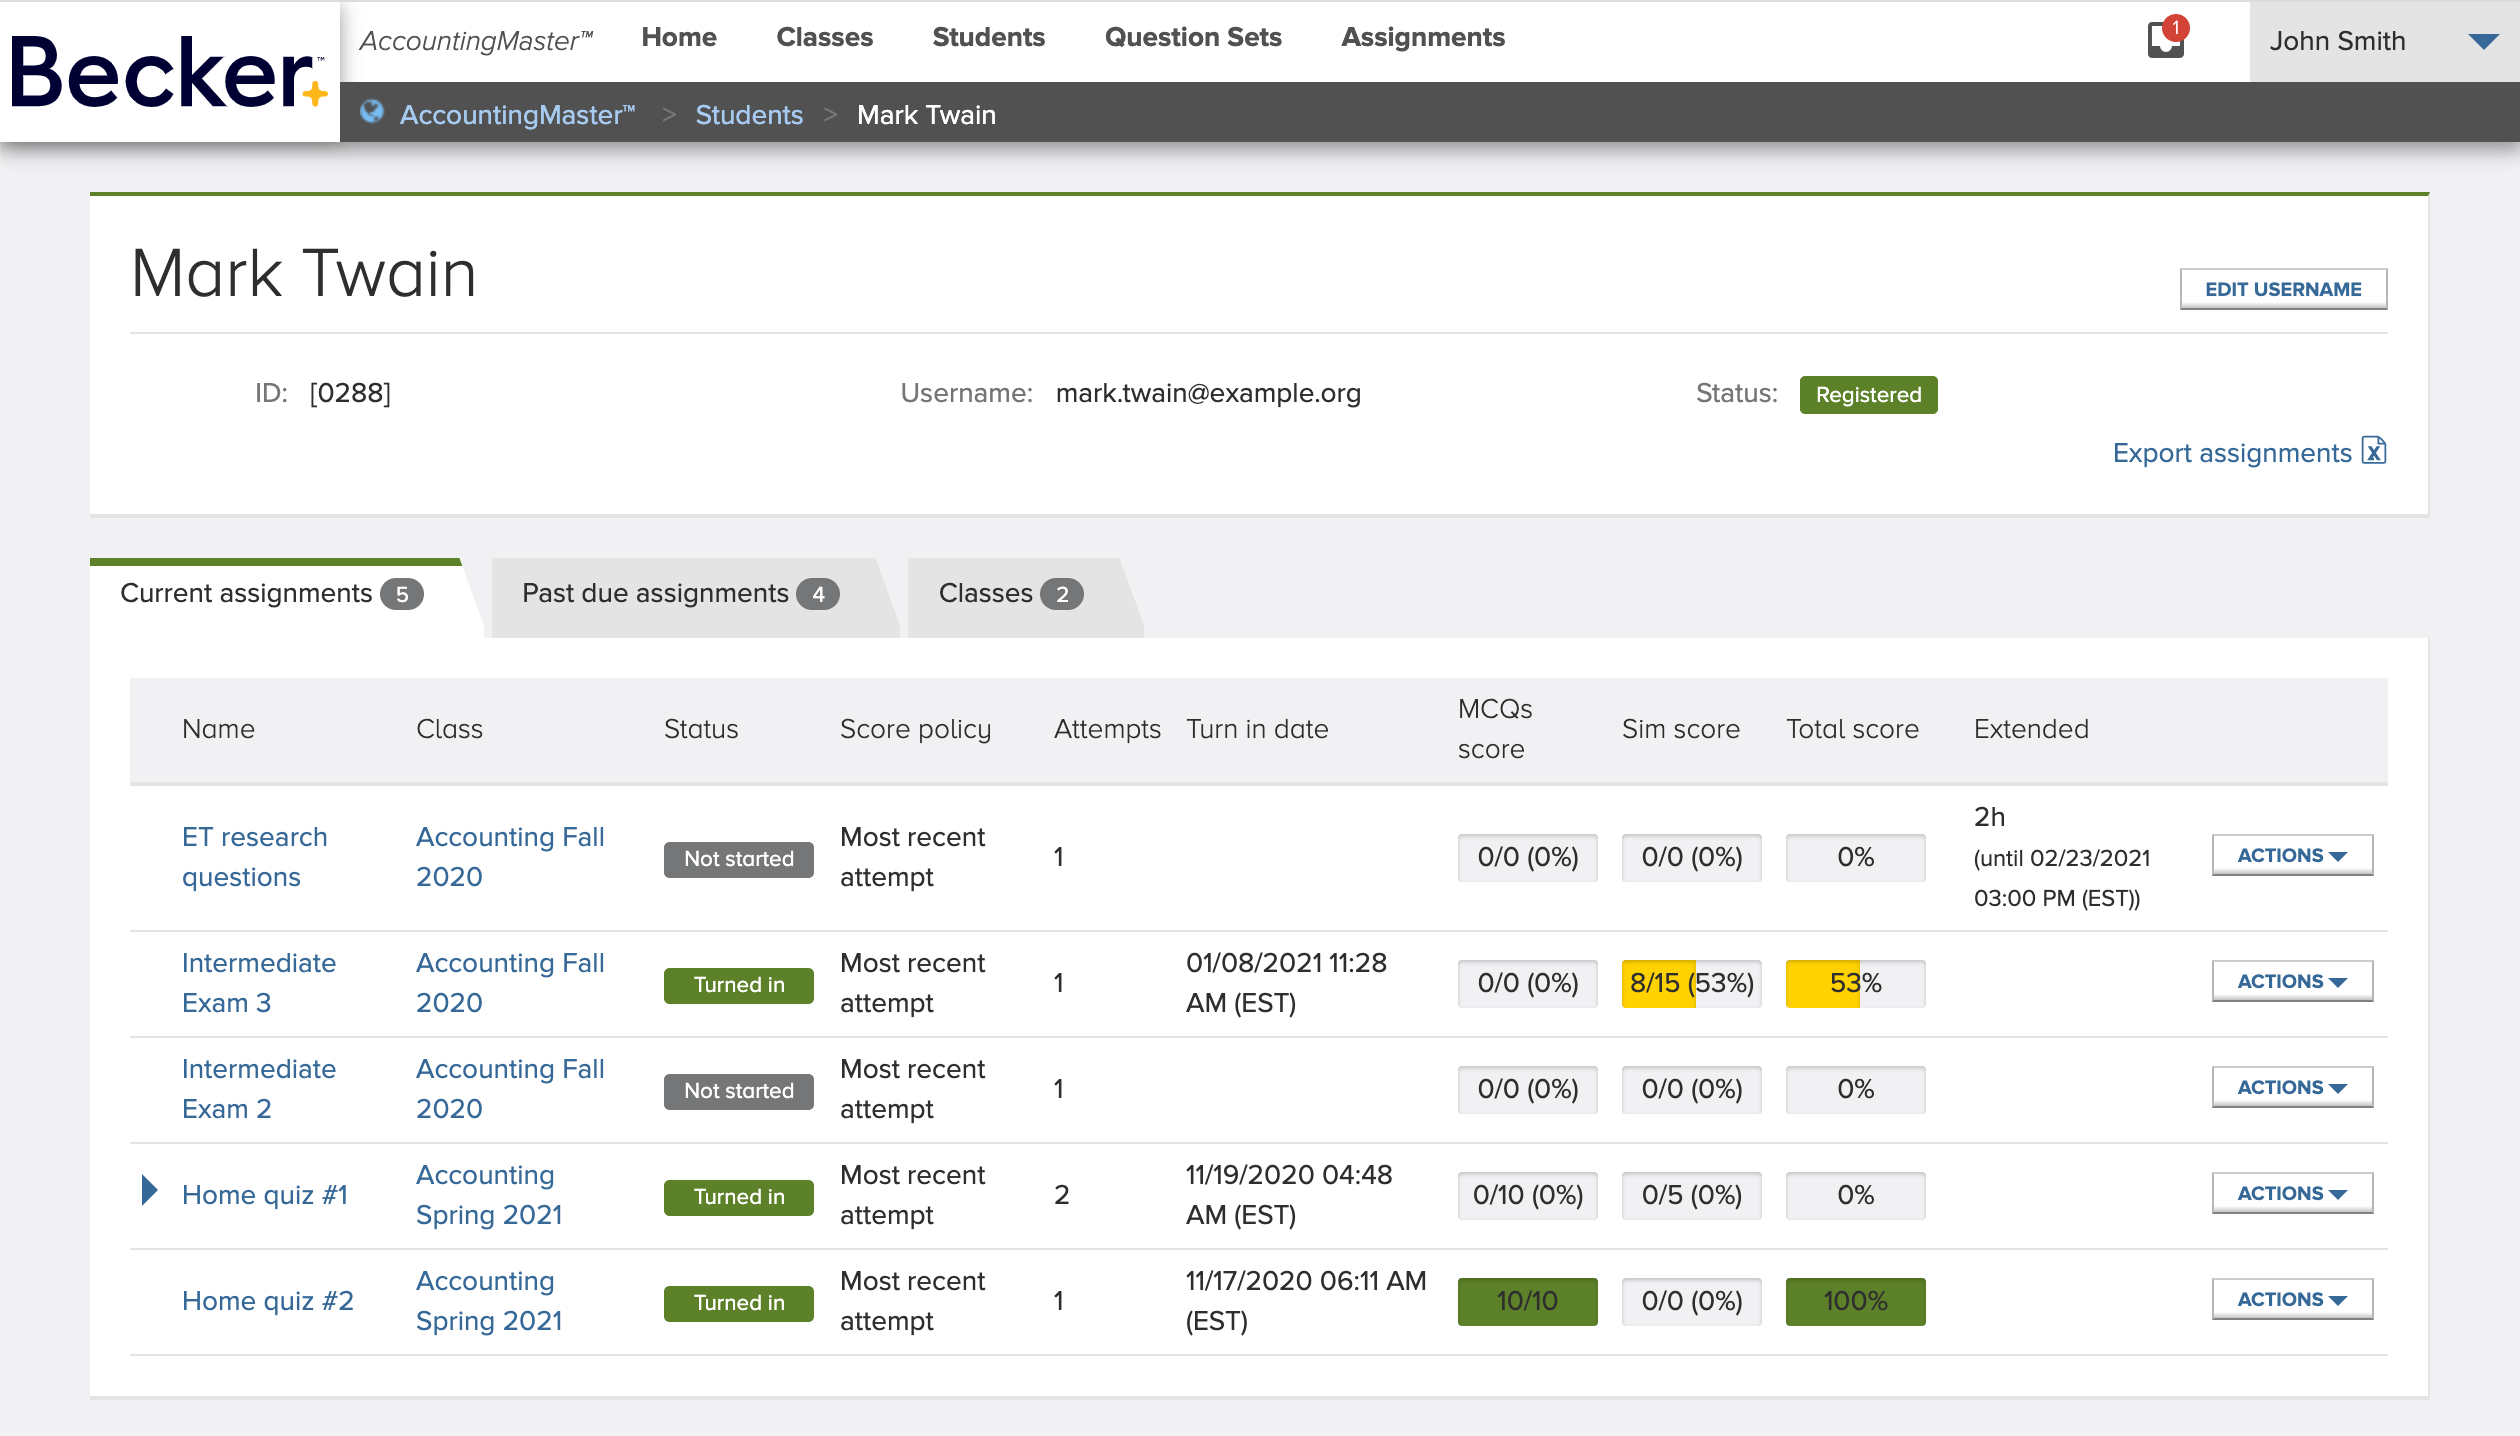Click the Score policy column header

coord(915,730)
